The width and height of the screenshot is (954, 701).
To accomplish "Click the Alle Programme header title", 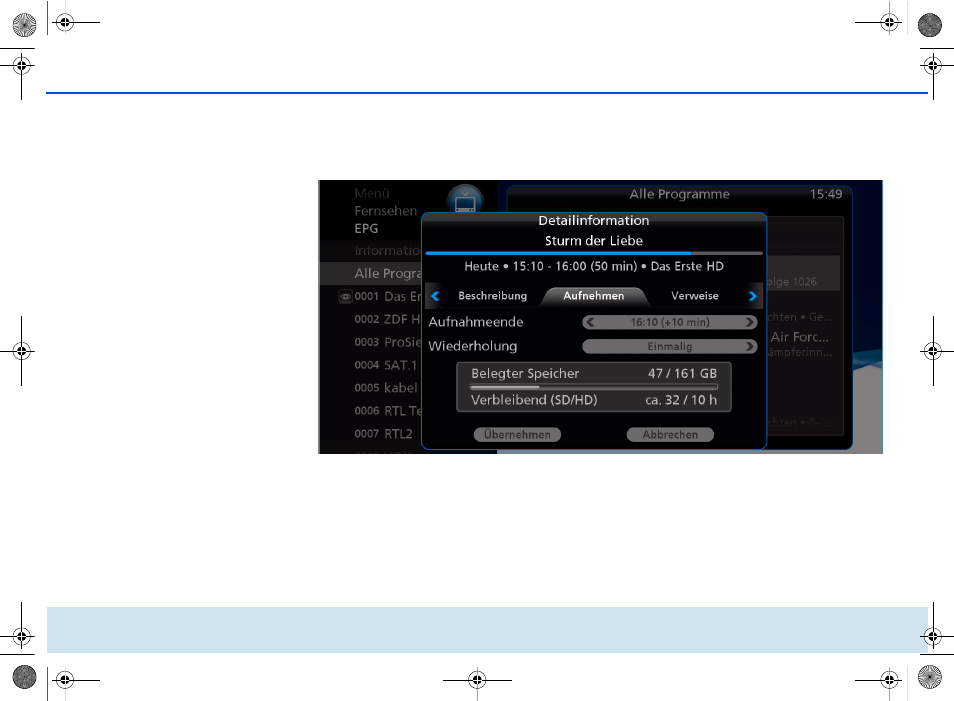I will 680,194.
